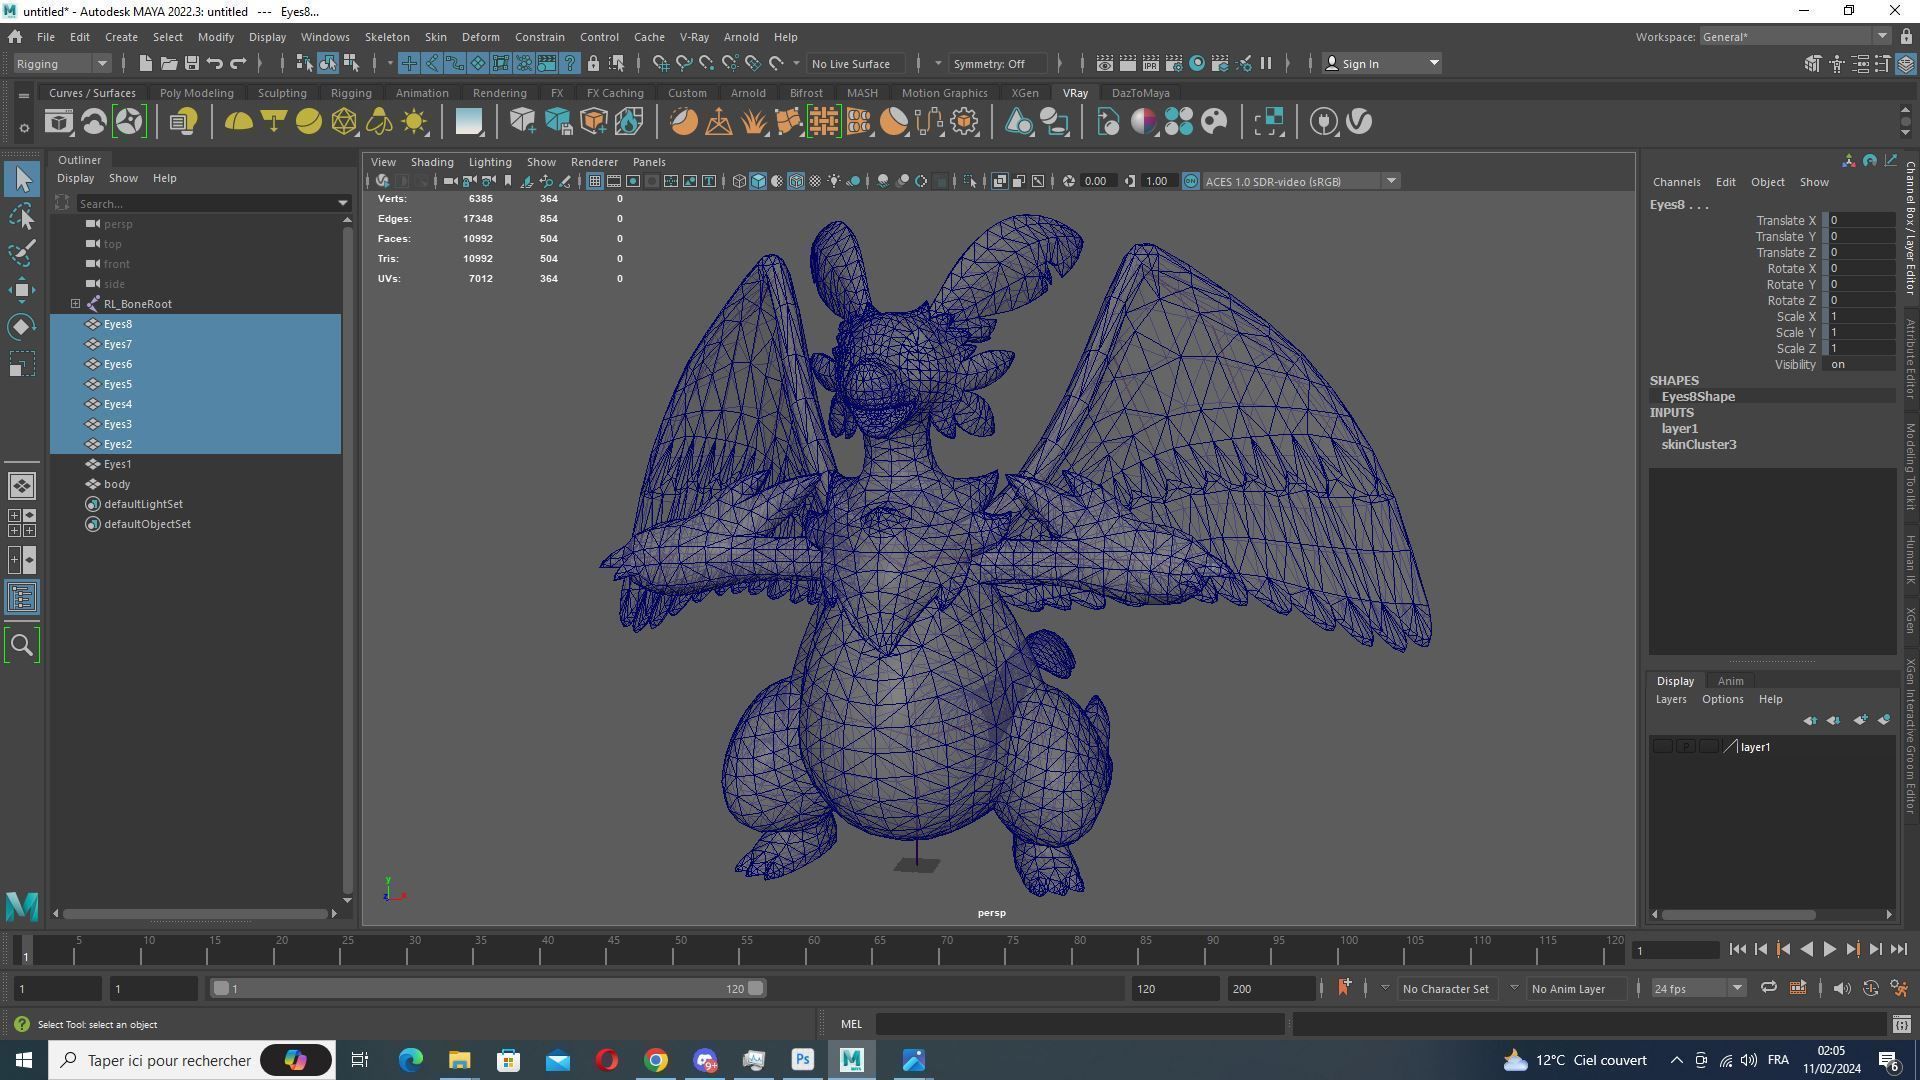Open the Skeleton menu
The width and height of the screenshot is (1920, 1080).
point(387,37)
